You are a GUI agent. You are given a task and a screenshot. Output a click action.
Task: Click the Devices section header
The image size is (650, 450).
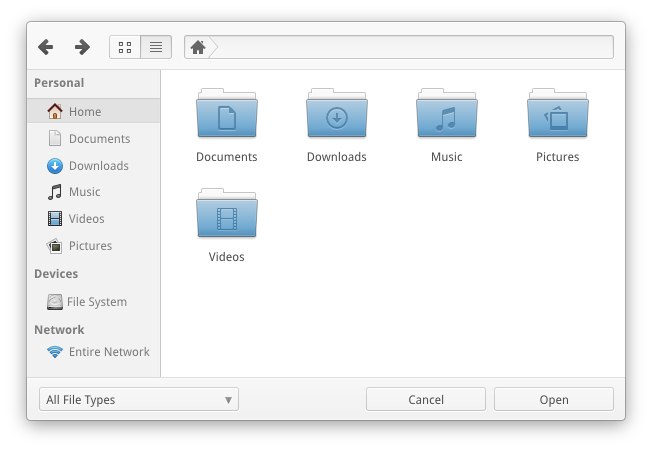[56, 274]
